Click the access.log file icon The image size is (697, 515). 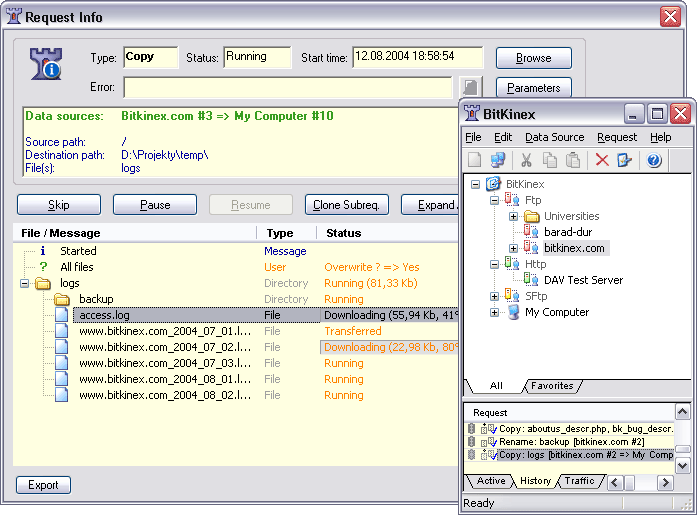62,315
